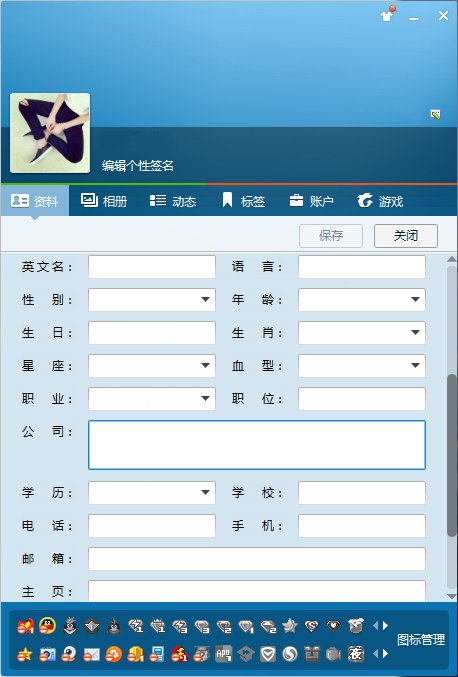Click the QQ penguin smiley badge icon
Screen dimensions: 458x677
point(47,625)
